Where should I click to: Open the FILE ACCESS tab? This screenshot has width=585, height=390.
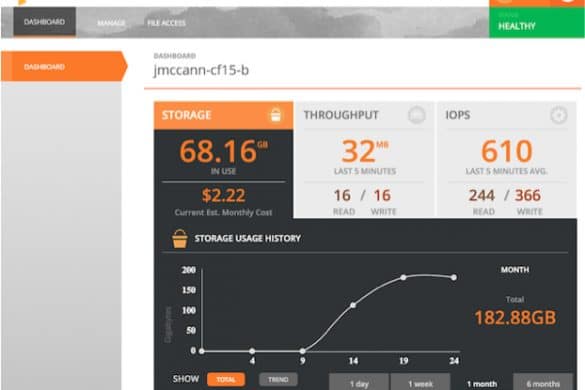click(166, 23)
